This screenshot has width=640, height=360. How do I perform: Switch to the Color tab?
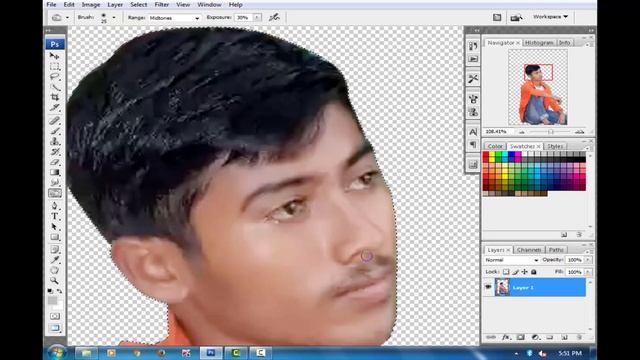(495, 146)
